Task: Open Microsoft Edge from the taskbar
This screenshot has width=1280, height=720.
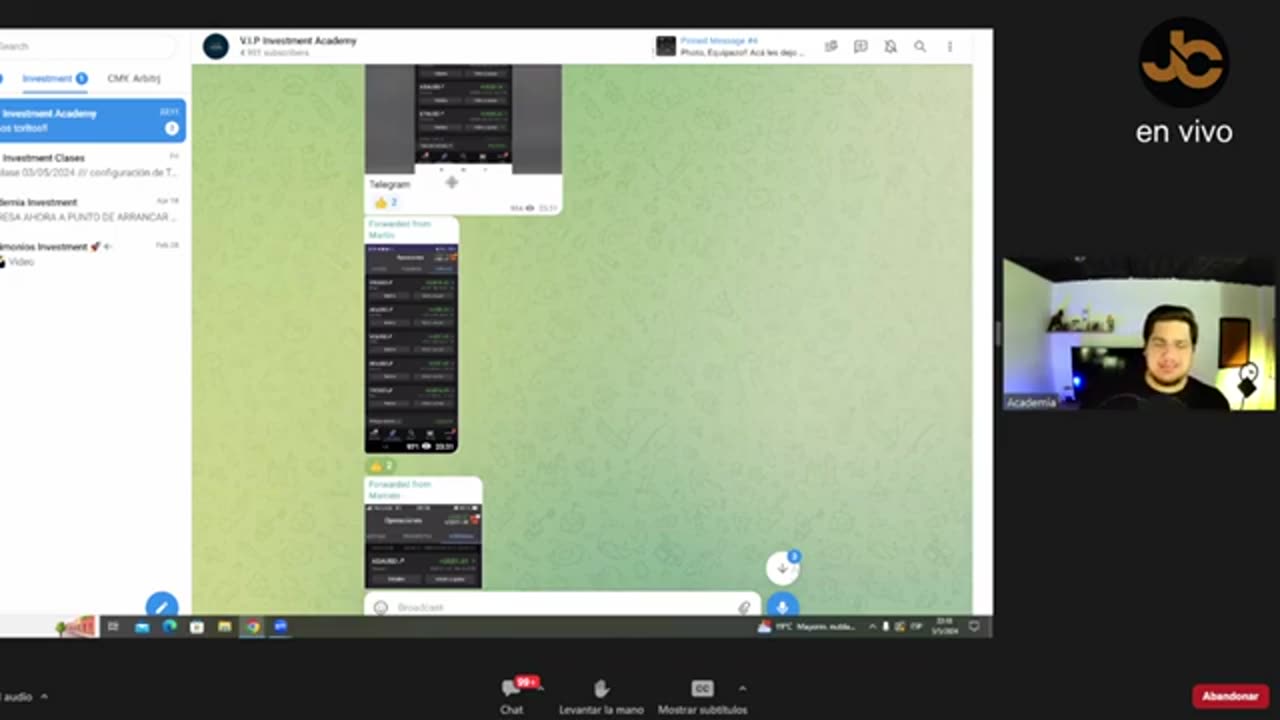Action: [169, 626]
